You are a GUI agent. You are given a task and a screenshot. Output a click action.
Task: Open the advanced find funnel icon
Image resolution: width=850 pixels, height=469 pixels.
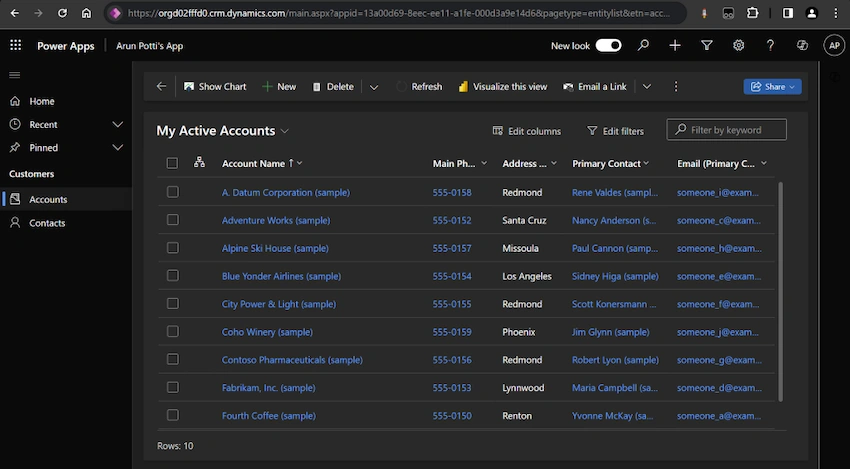point(707,46)
